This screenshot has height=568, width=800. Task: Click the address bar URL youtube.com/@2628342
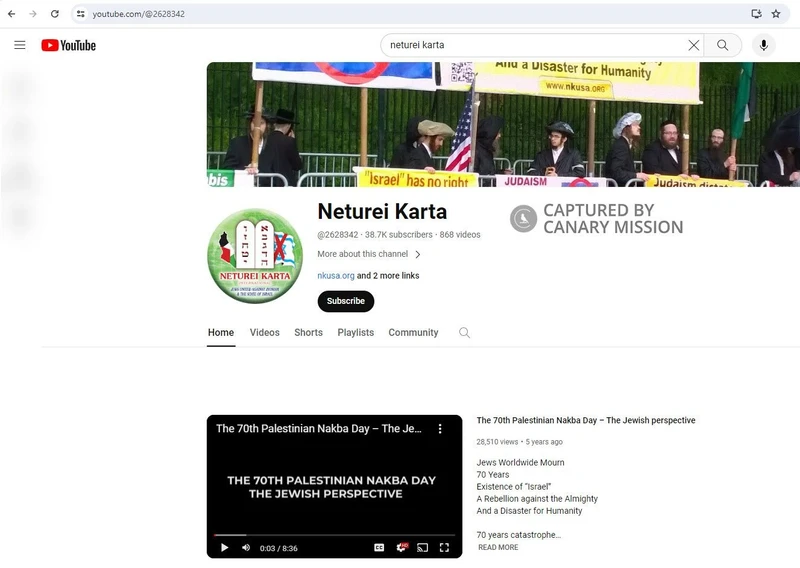click(138, 14)
